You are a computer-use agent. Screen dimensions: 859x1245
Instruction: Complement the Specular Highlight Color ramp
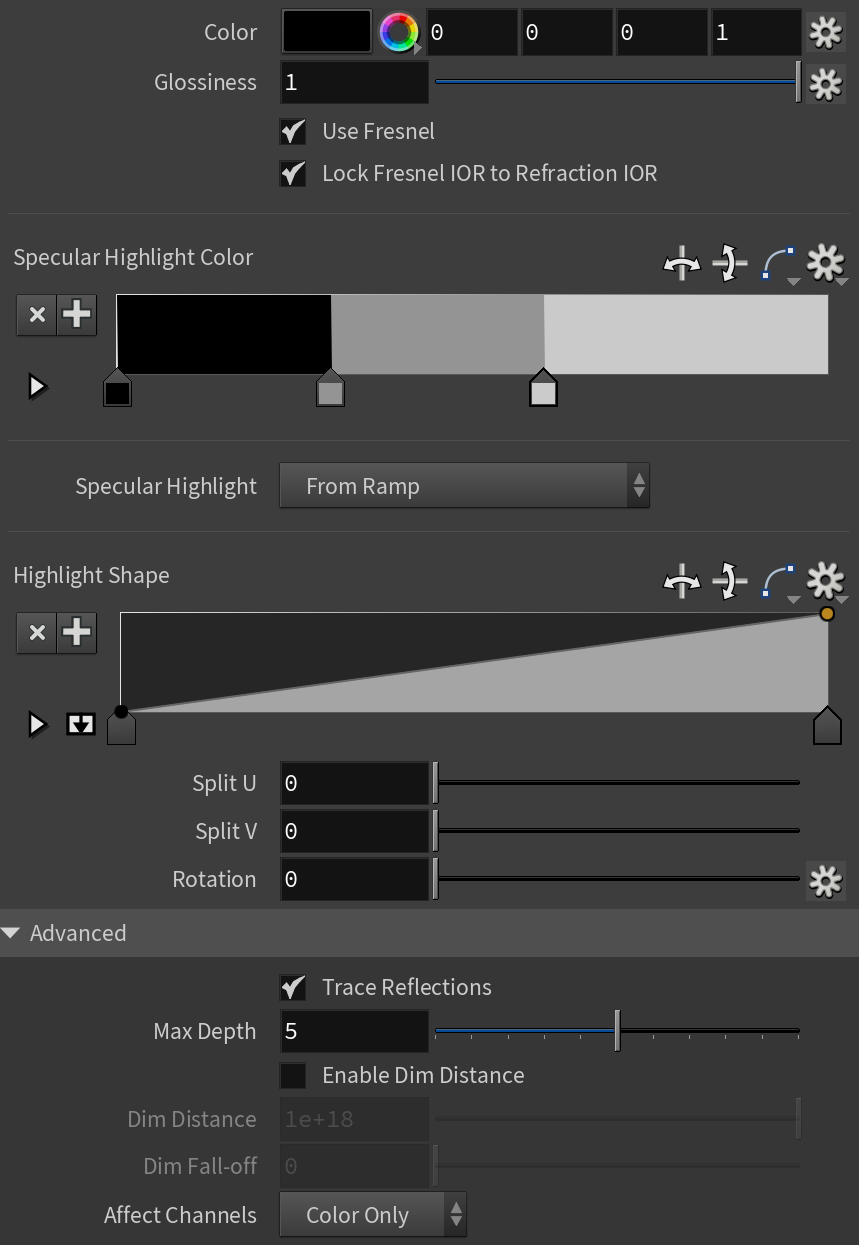coord(730,265)
